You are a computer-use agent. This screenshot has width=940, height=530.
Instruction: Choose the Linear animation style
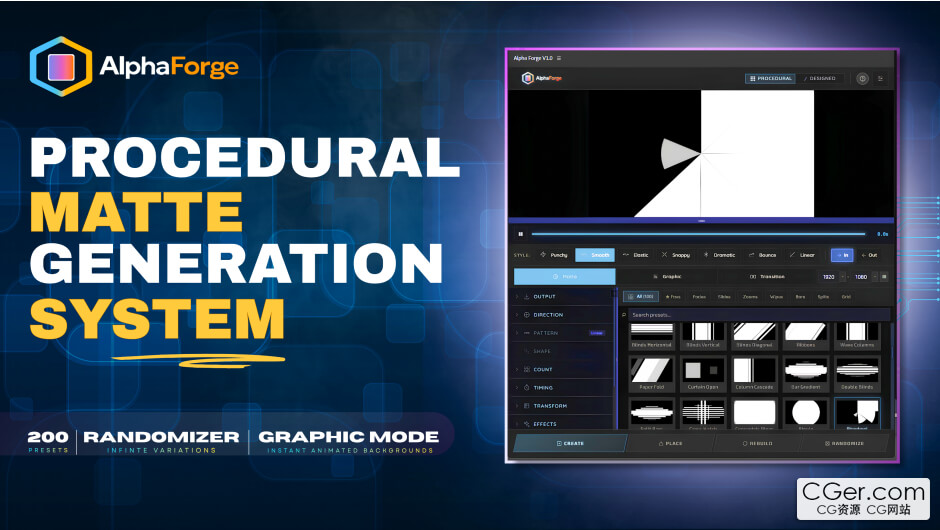coord(802,255)
